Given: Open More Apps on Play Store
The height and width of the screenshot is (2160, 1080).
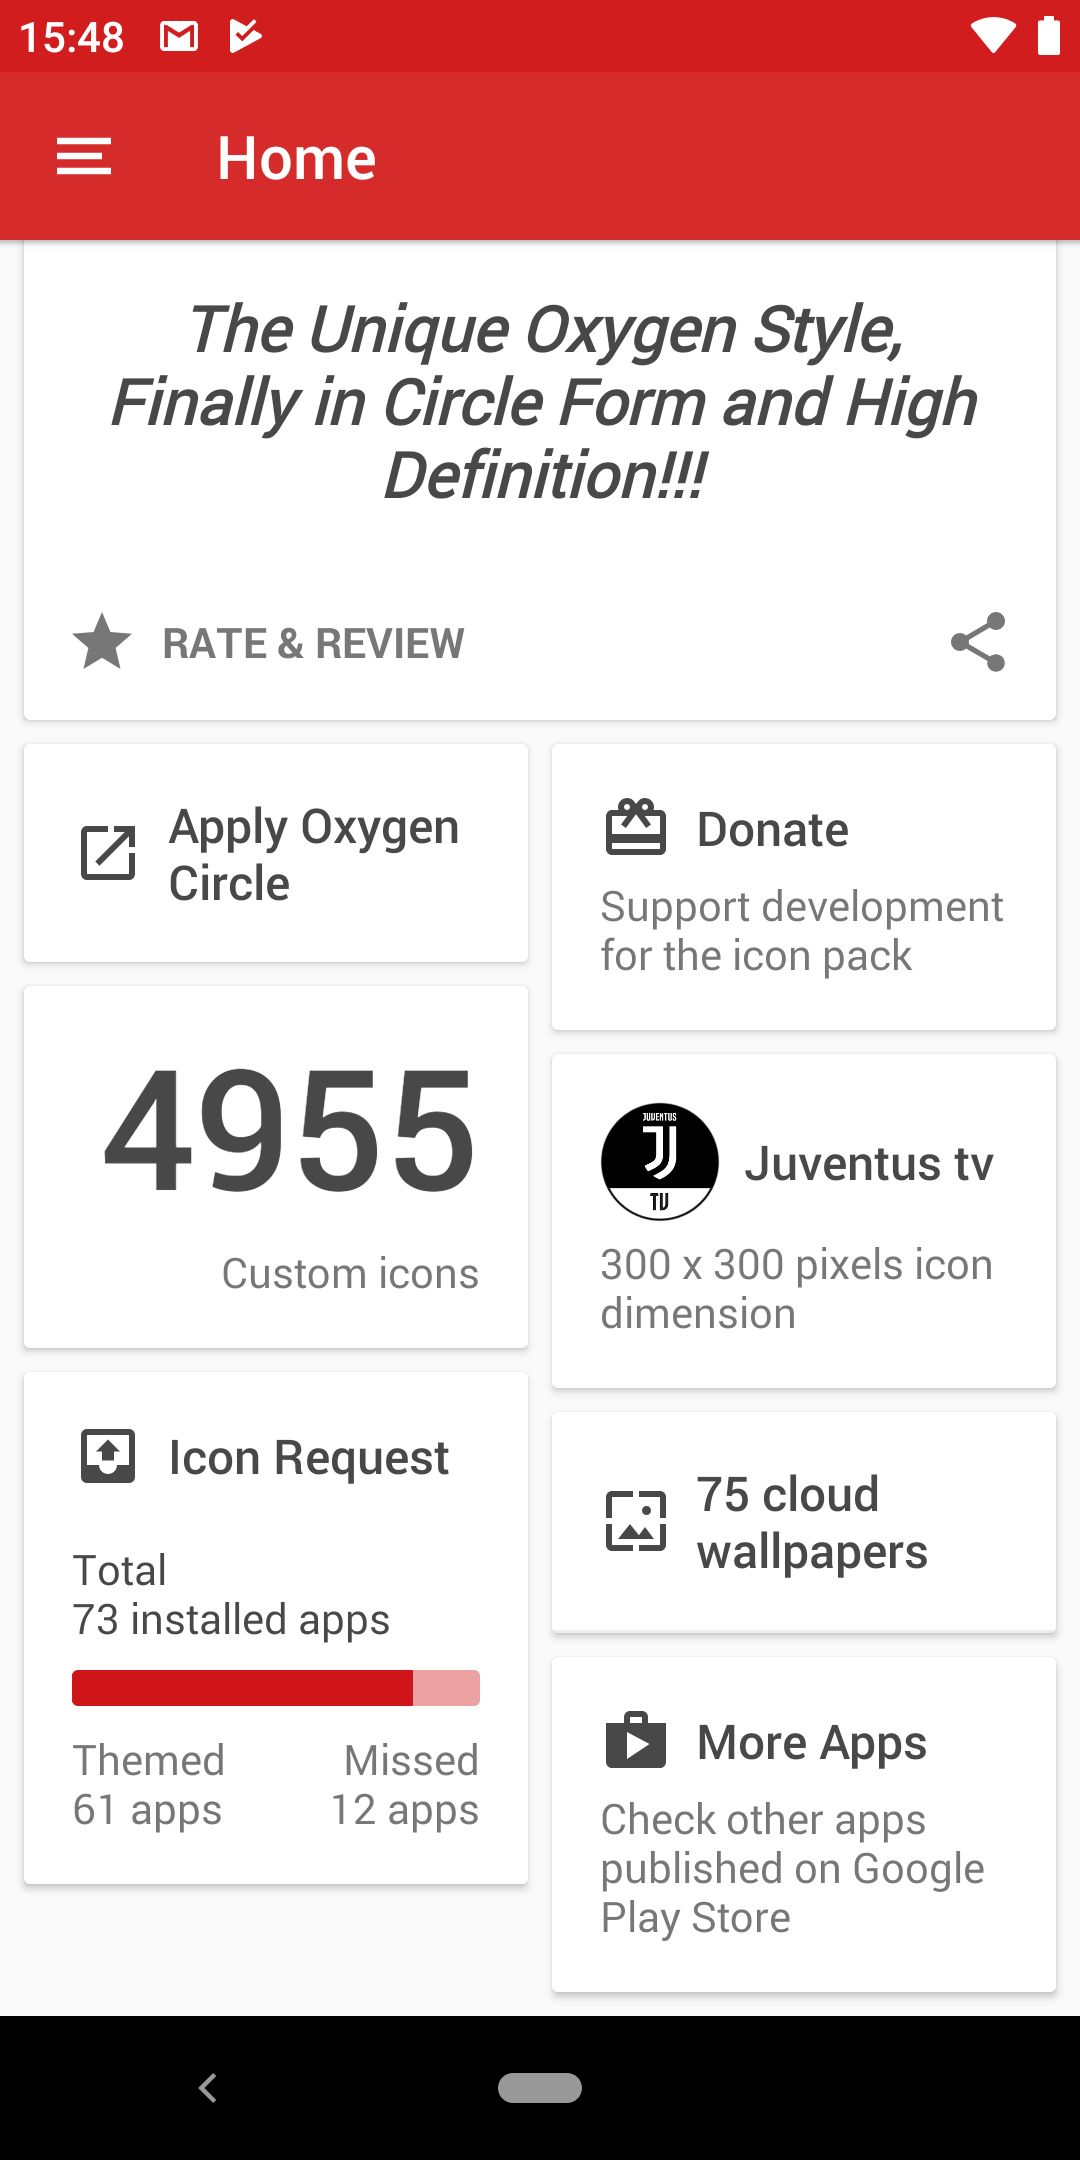Looking at the screenshot, I should pos(792,1868).
